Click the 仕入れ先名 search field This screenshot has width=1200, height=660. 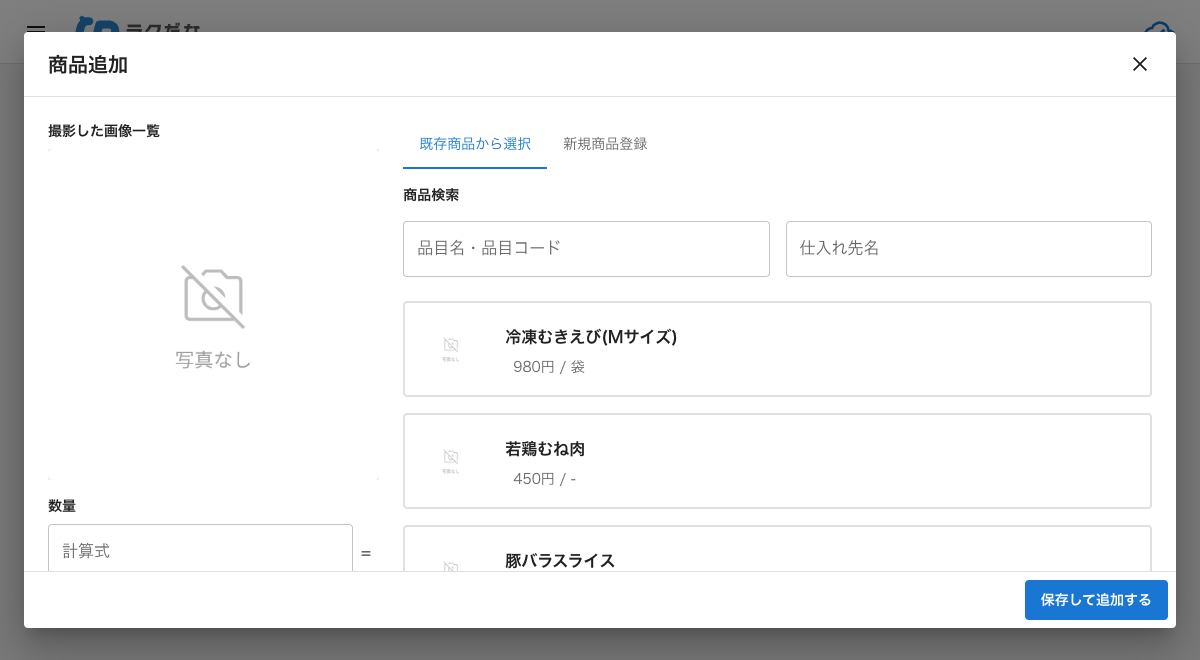969,249
